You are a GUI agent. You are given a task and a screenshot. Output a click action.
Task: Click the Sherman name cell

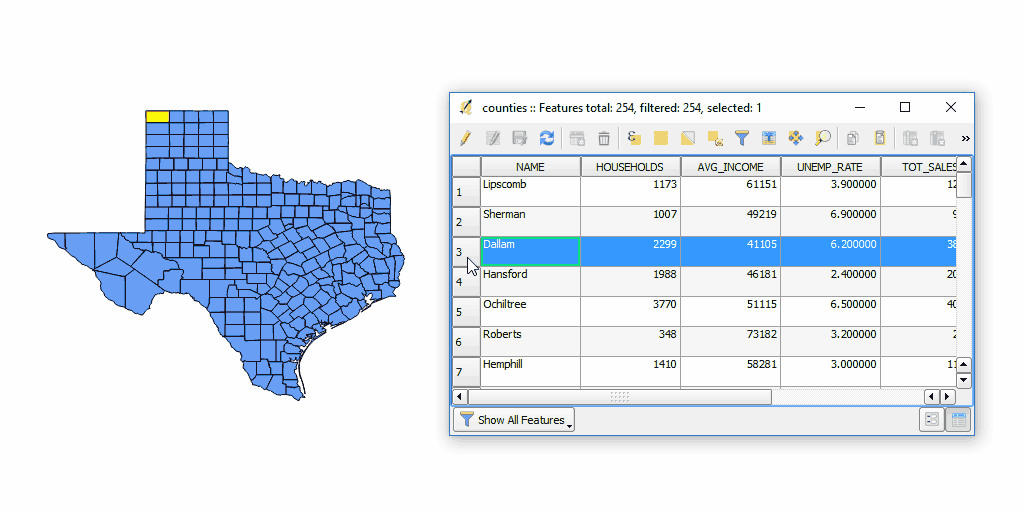coord(530,222)
